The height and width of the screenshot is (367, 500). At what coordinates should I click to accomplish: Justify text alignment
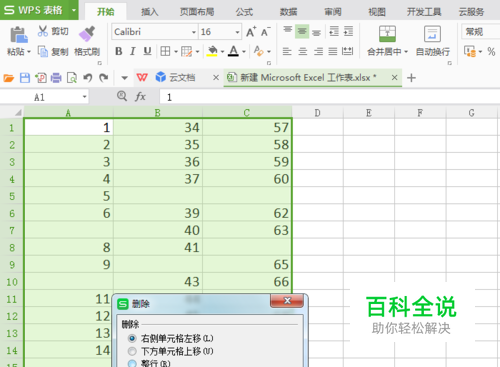click(x=333, y=51)
